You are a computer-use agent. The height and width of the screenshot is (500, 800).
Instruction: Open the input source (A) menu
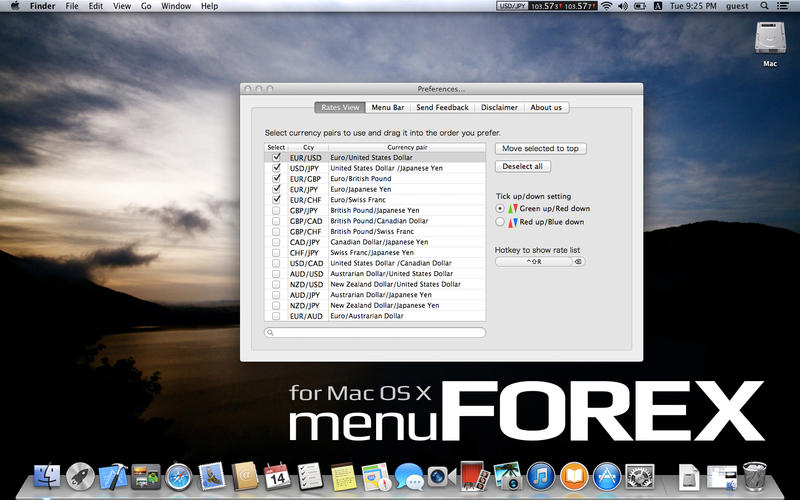[x=658, y=6]
